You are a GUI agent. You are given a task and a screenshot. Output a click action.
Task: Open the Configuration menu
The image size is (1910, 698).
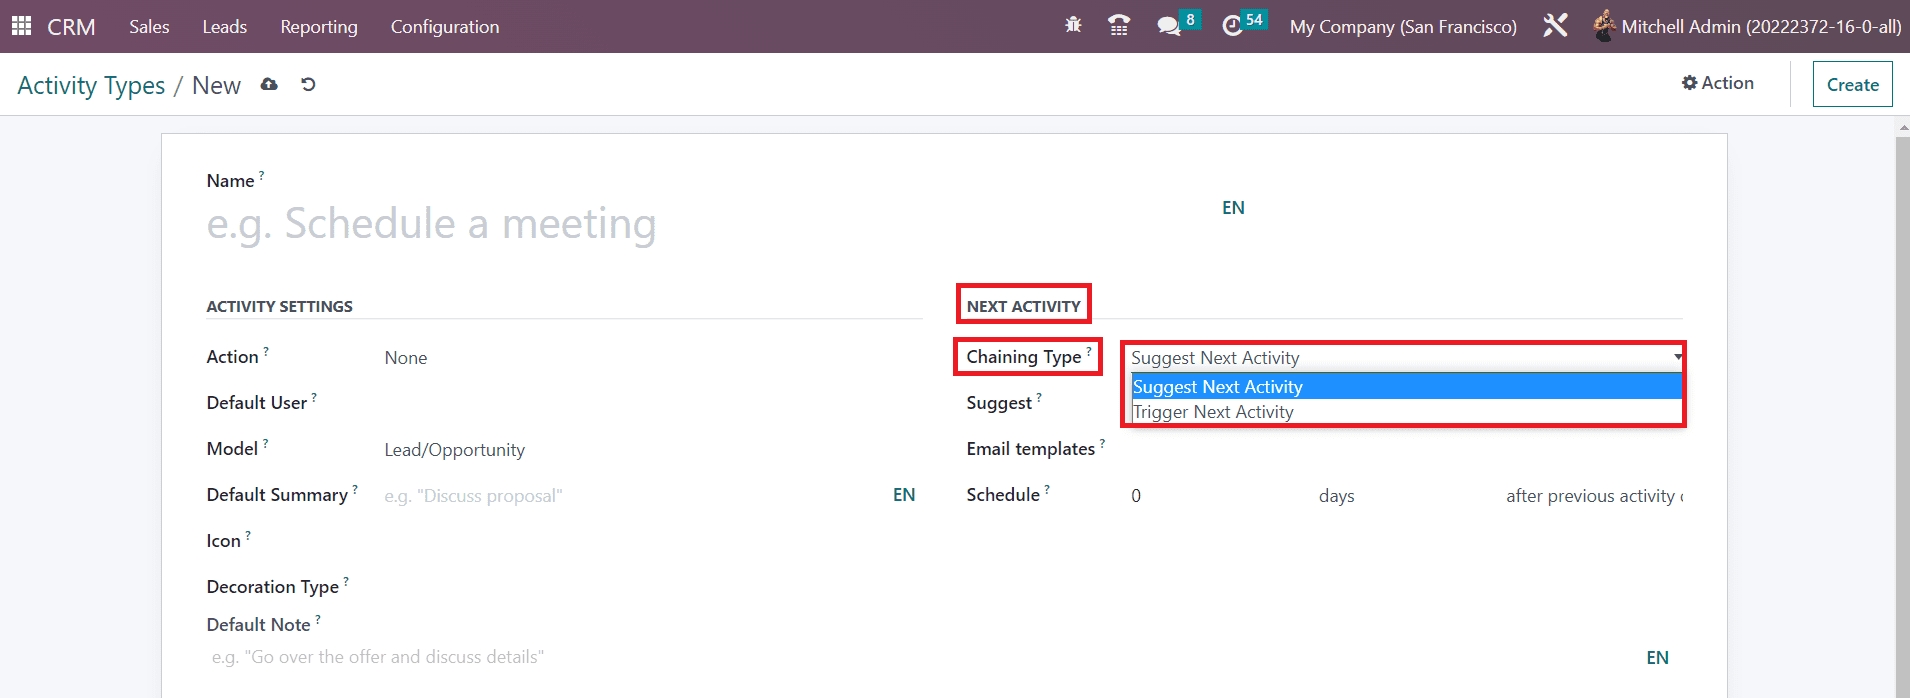444,27
